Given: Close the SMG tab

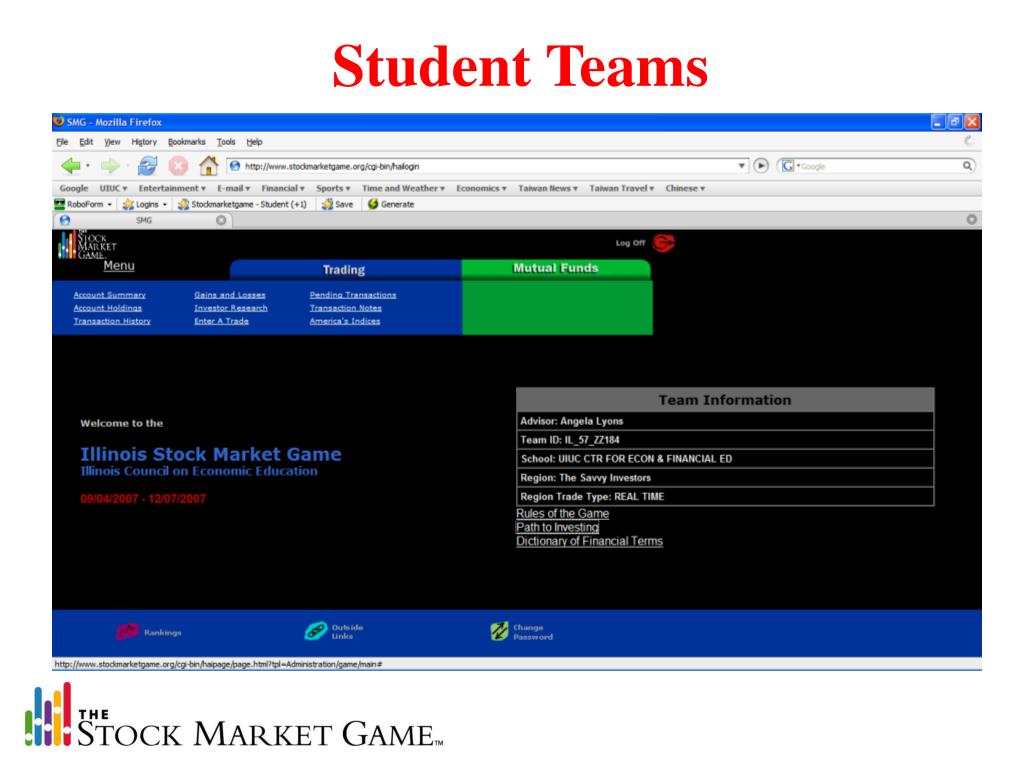Looking at the screenshot, I should (221, 220).
